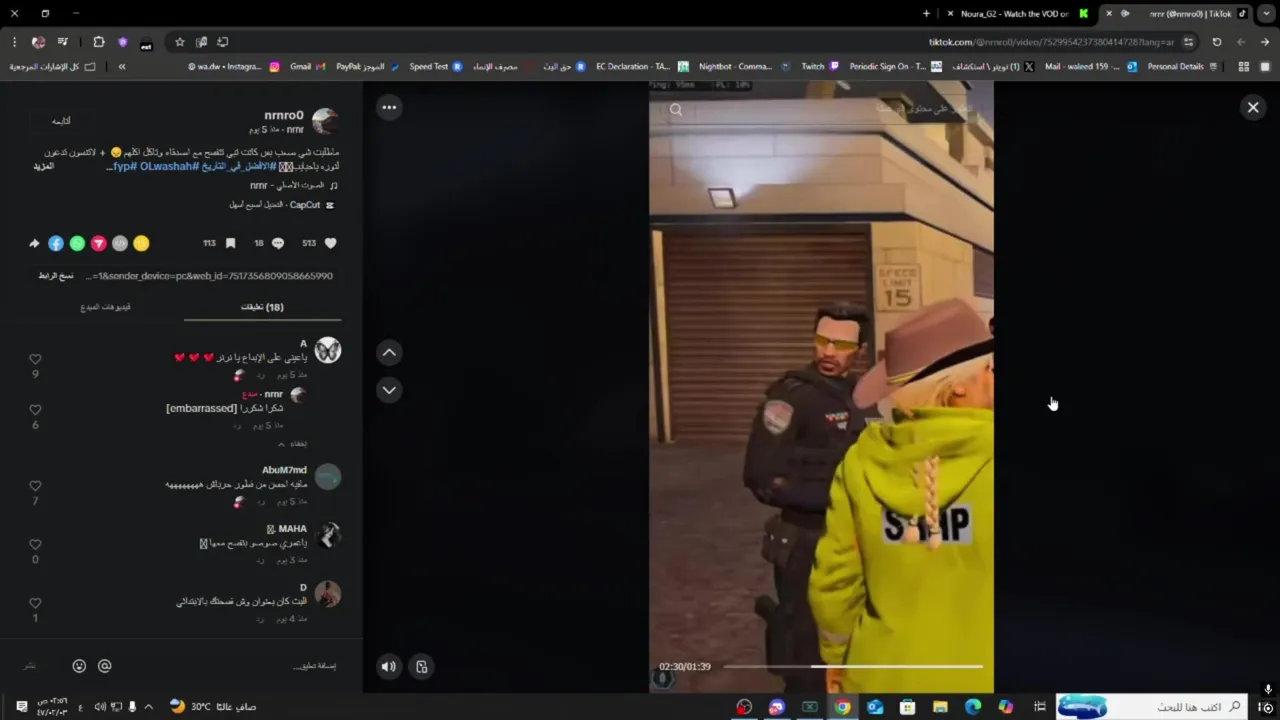Go to the next video arrow
Image resolution: width=1280 pixels, height=720 pixels.
(389, 390)
